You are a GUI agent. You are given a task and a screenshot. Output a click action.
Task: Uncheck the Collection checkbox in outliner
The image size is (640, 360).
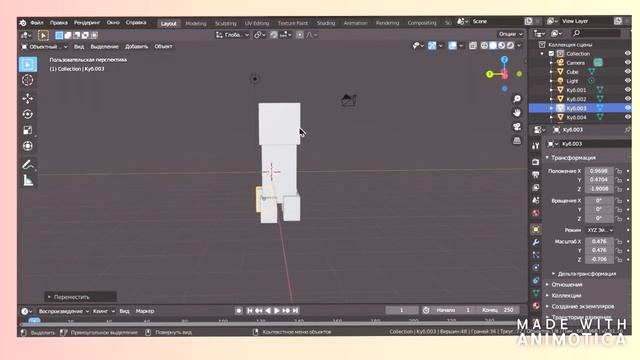[551, 53]
